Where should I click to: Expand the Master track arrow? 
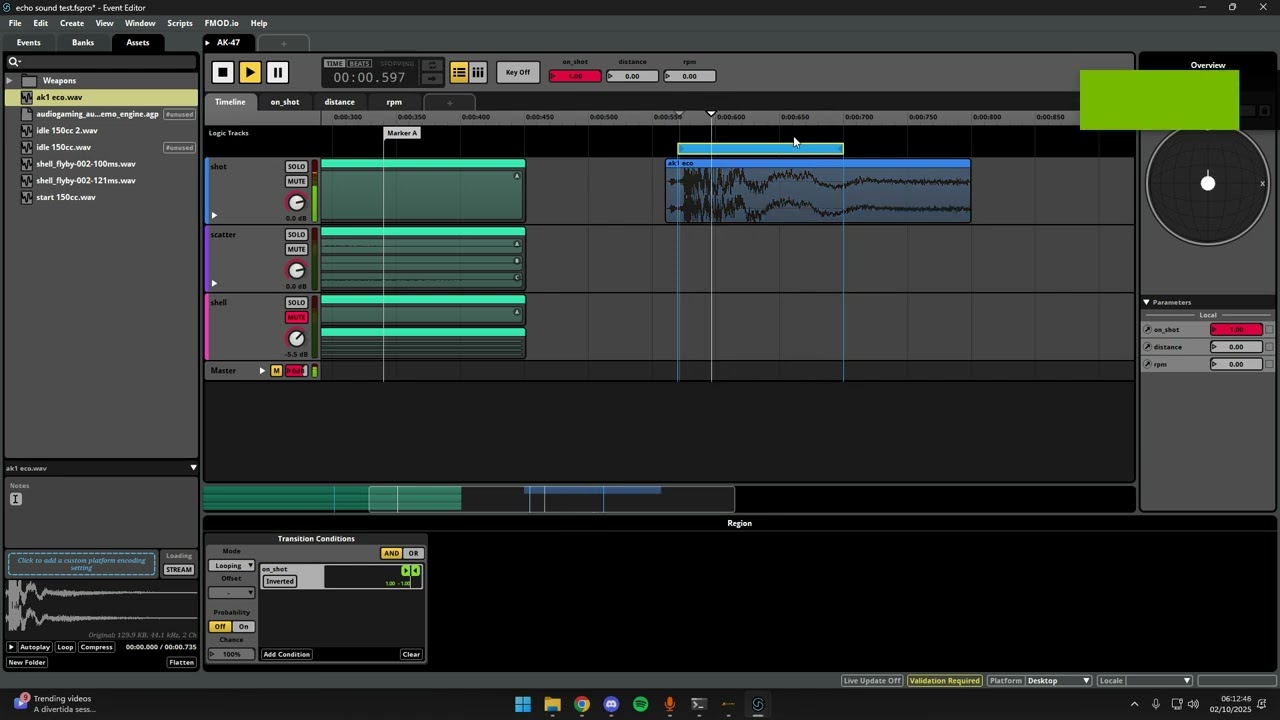point(262,371)
